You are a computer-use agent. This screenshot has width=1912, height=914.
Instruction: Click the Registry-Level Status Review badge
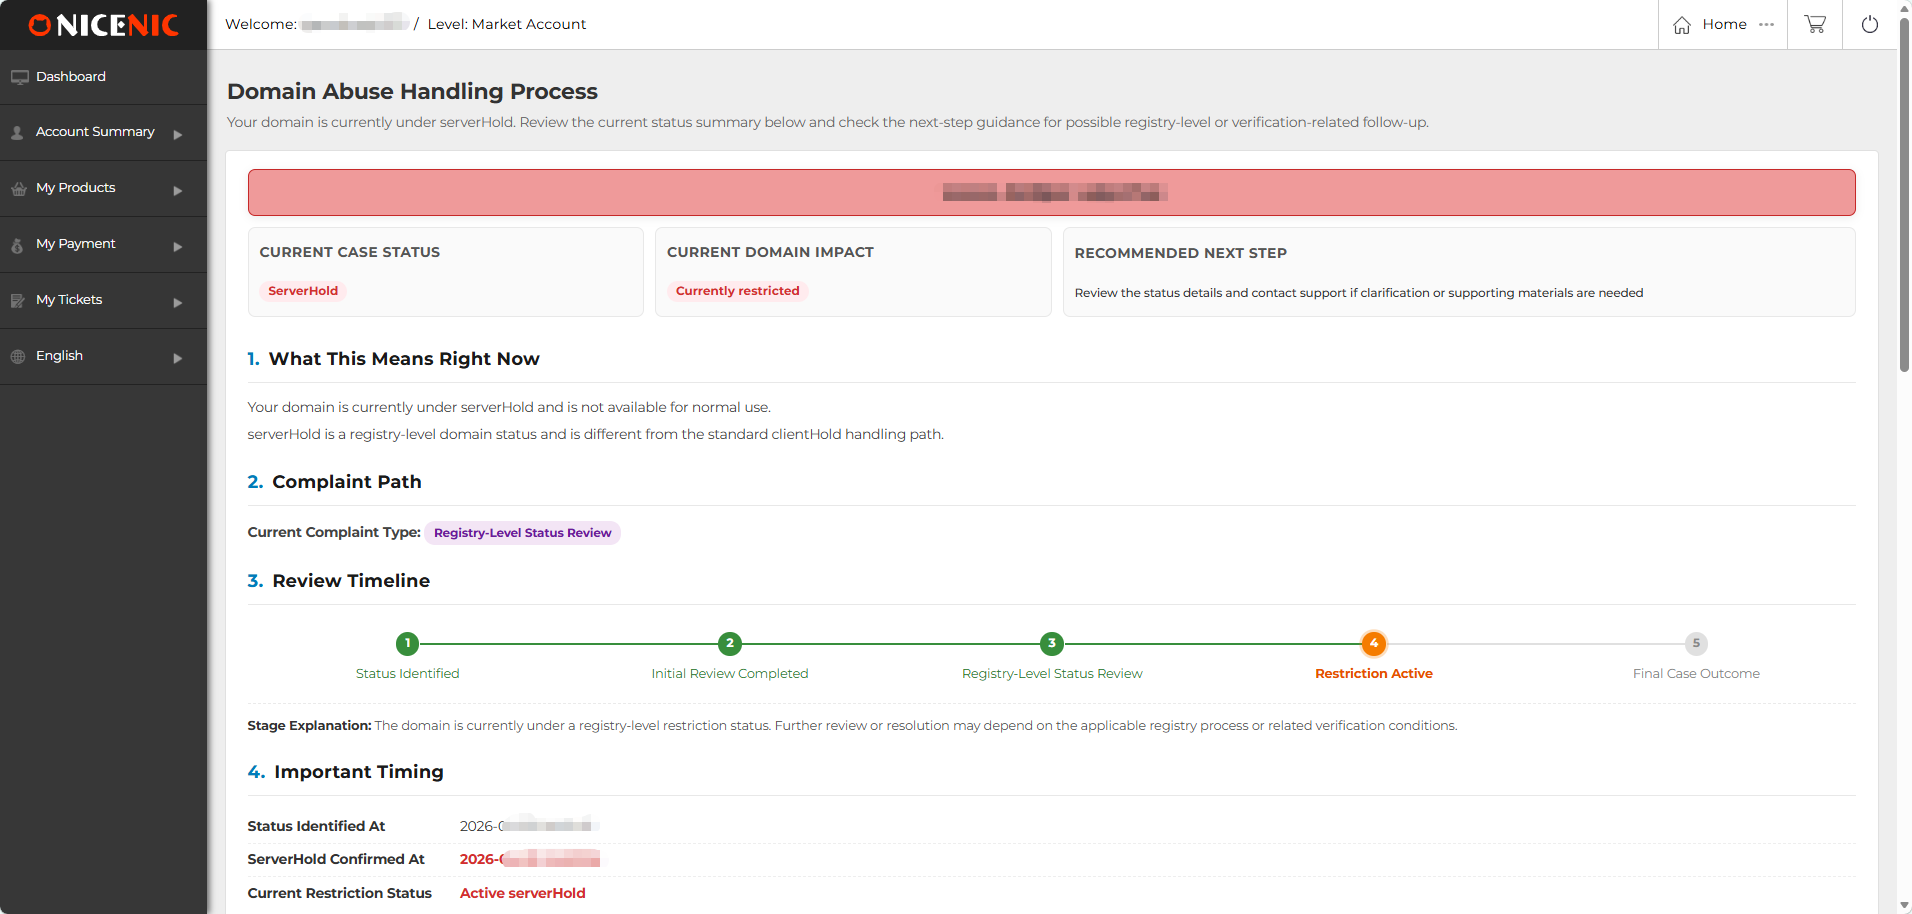[x=522, y=533]
